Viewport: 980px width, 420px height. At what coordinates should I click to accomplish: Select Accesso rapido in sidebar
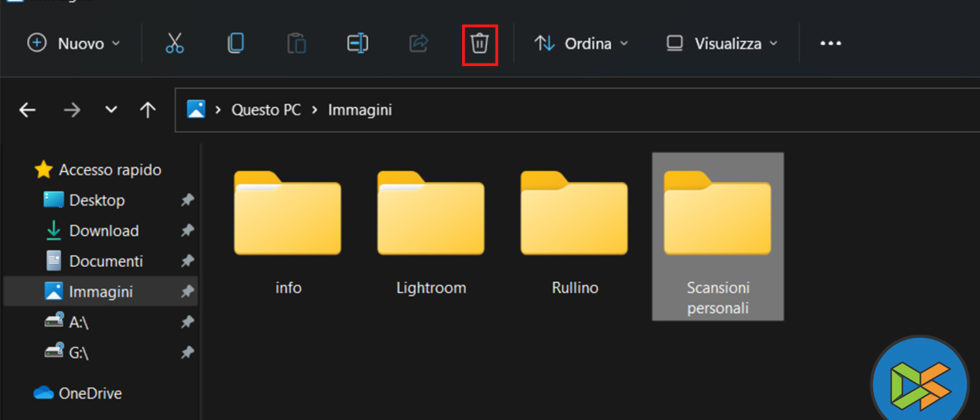[x=98, y=169]
